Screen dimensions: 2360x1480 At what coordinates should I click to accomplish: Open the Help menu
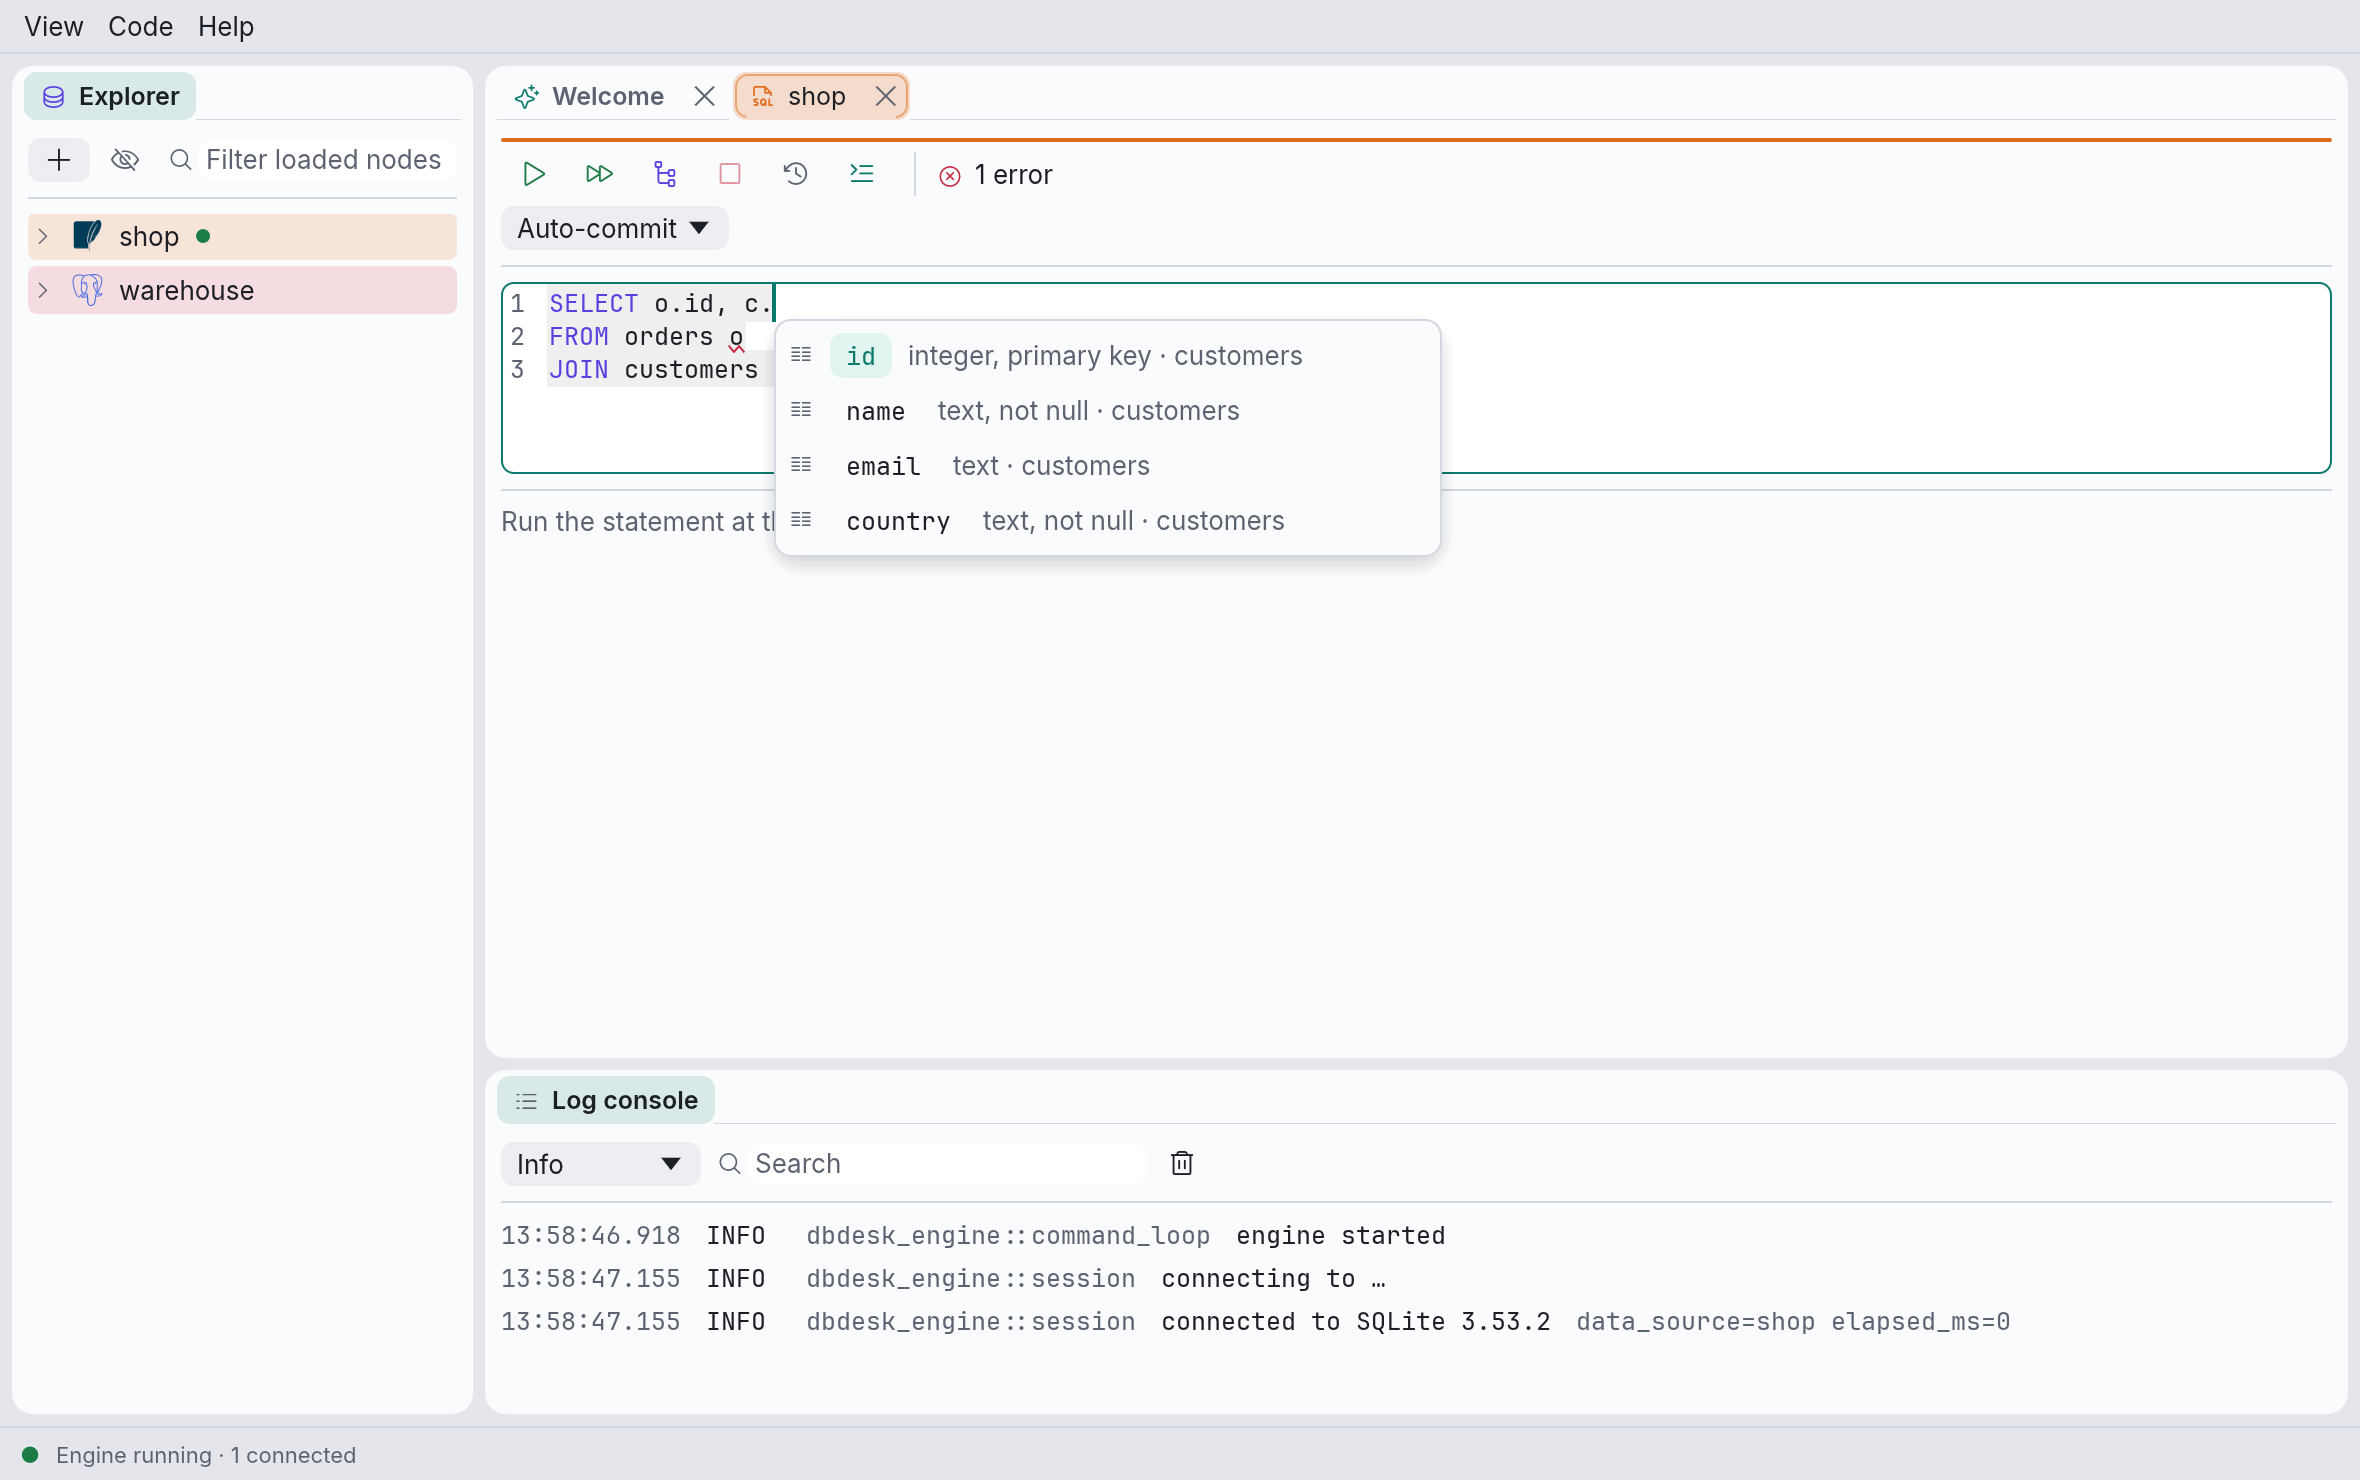pyautogui.click(x=226, y=26)
